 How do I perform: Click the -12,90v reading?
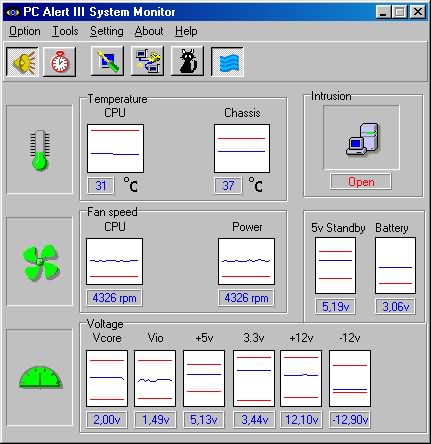pyautogui.click(x=350, y=419)
